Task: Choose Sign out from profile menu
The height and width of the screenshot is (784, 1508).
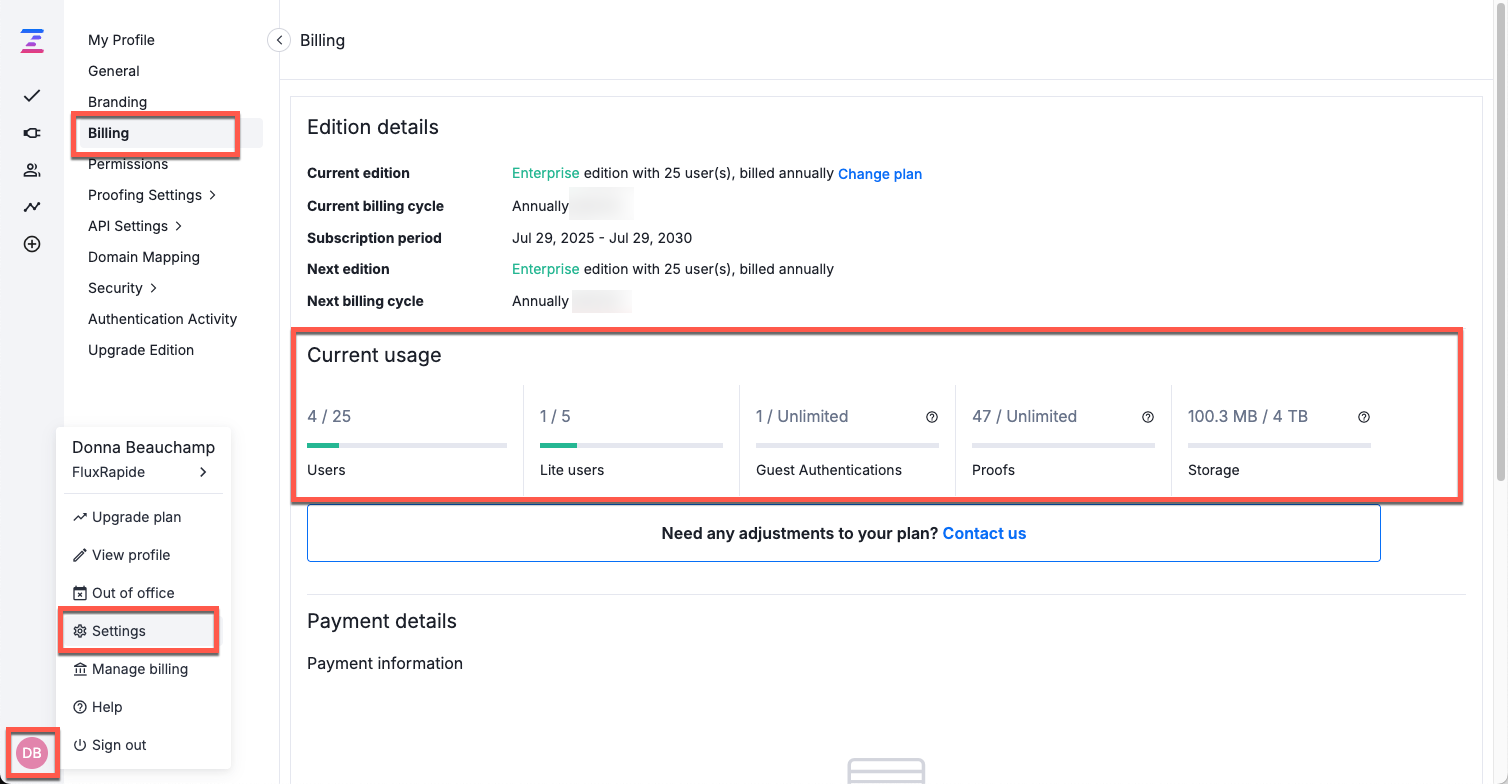Action: [118, 745]
